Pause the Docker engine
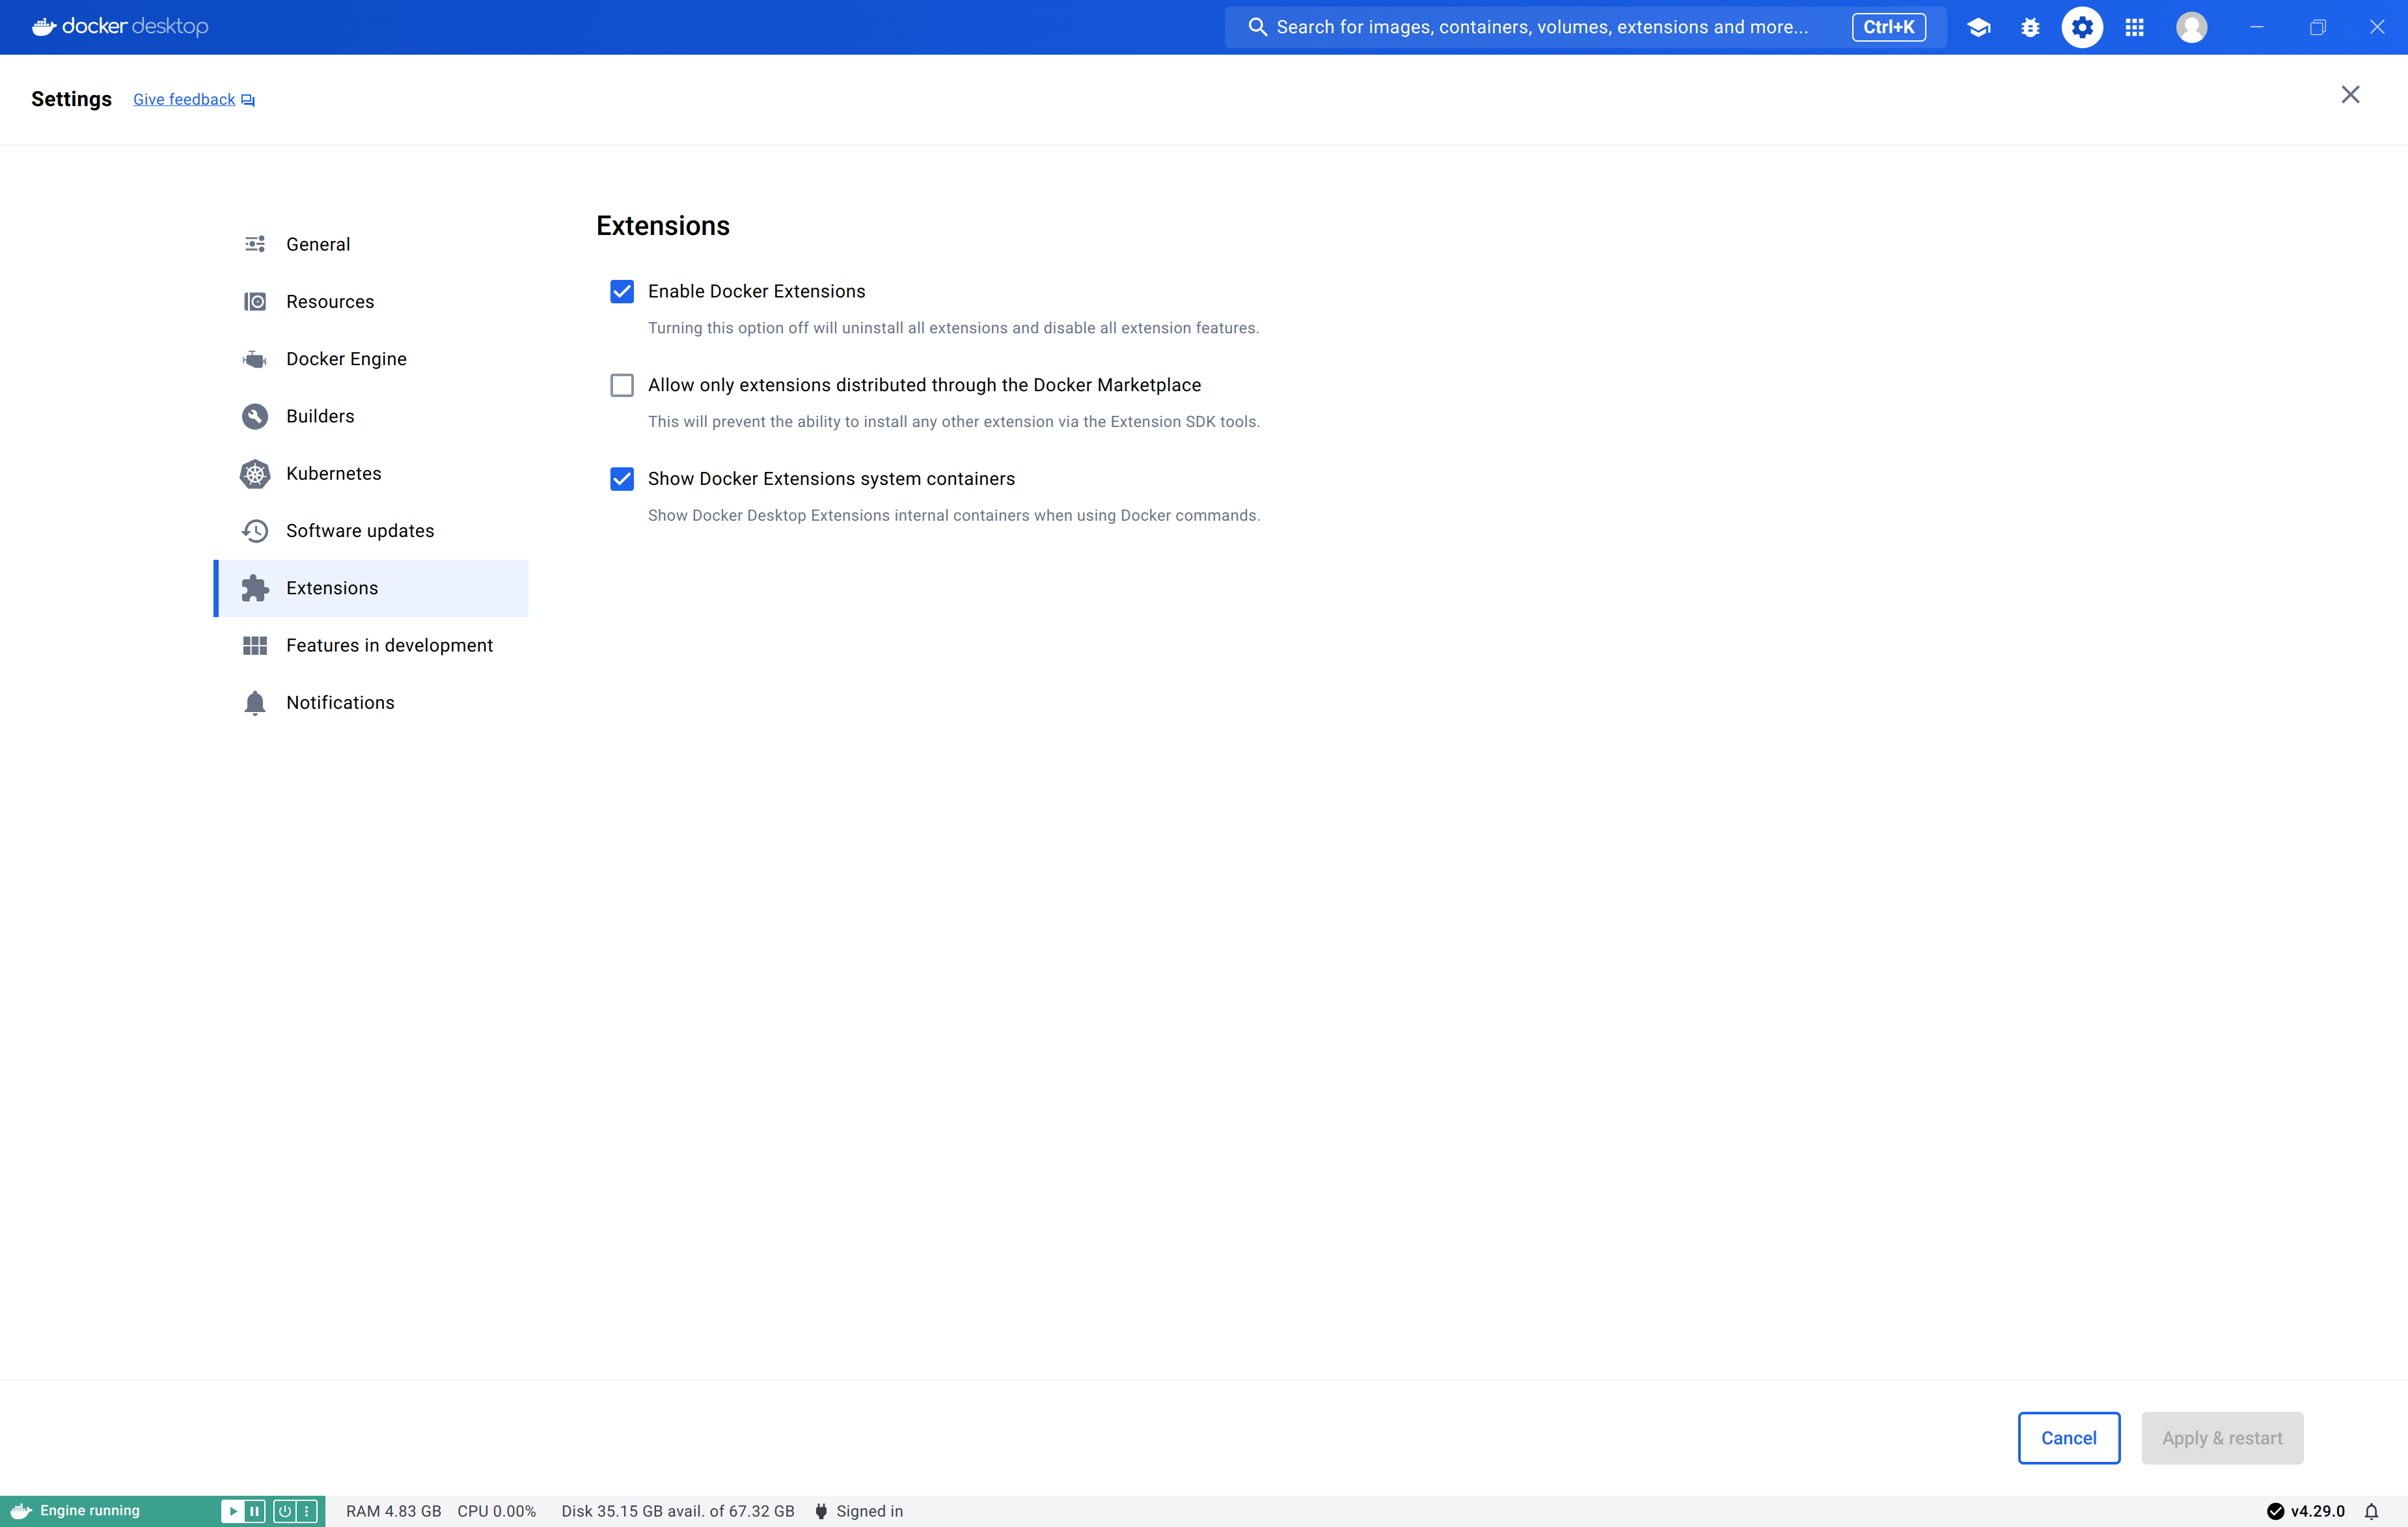 tap(255, 1511)
